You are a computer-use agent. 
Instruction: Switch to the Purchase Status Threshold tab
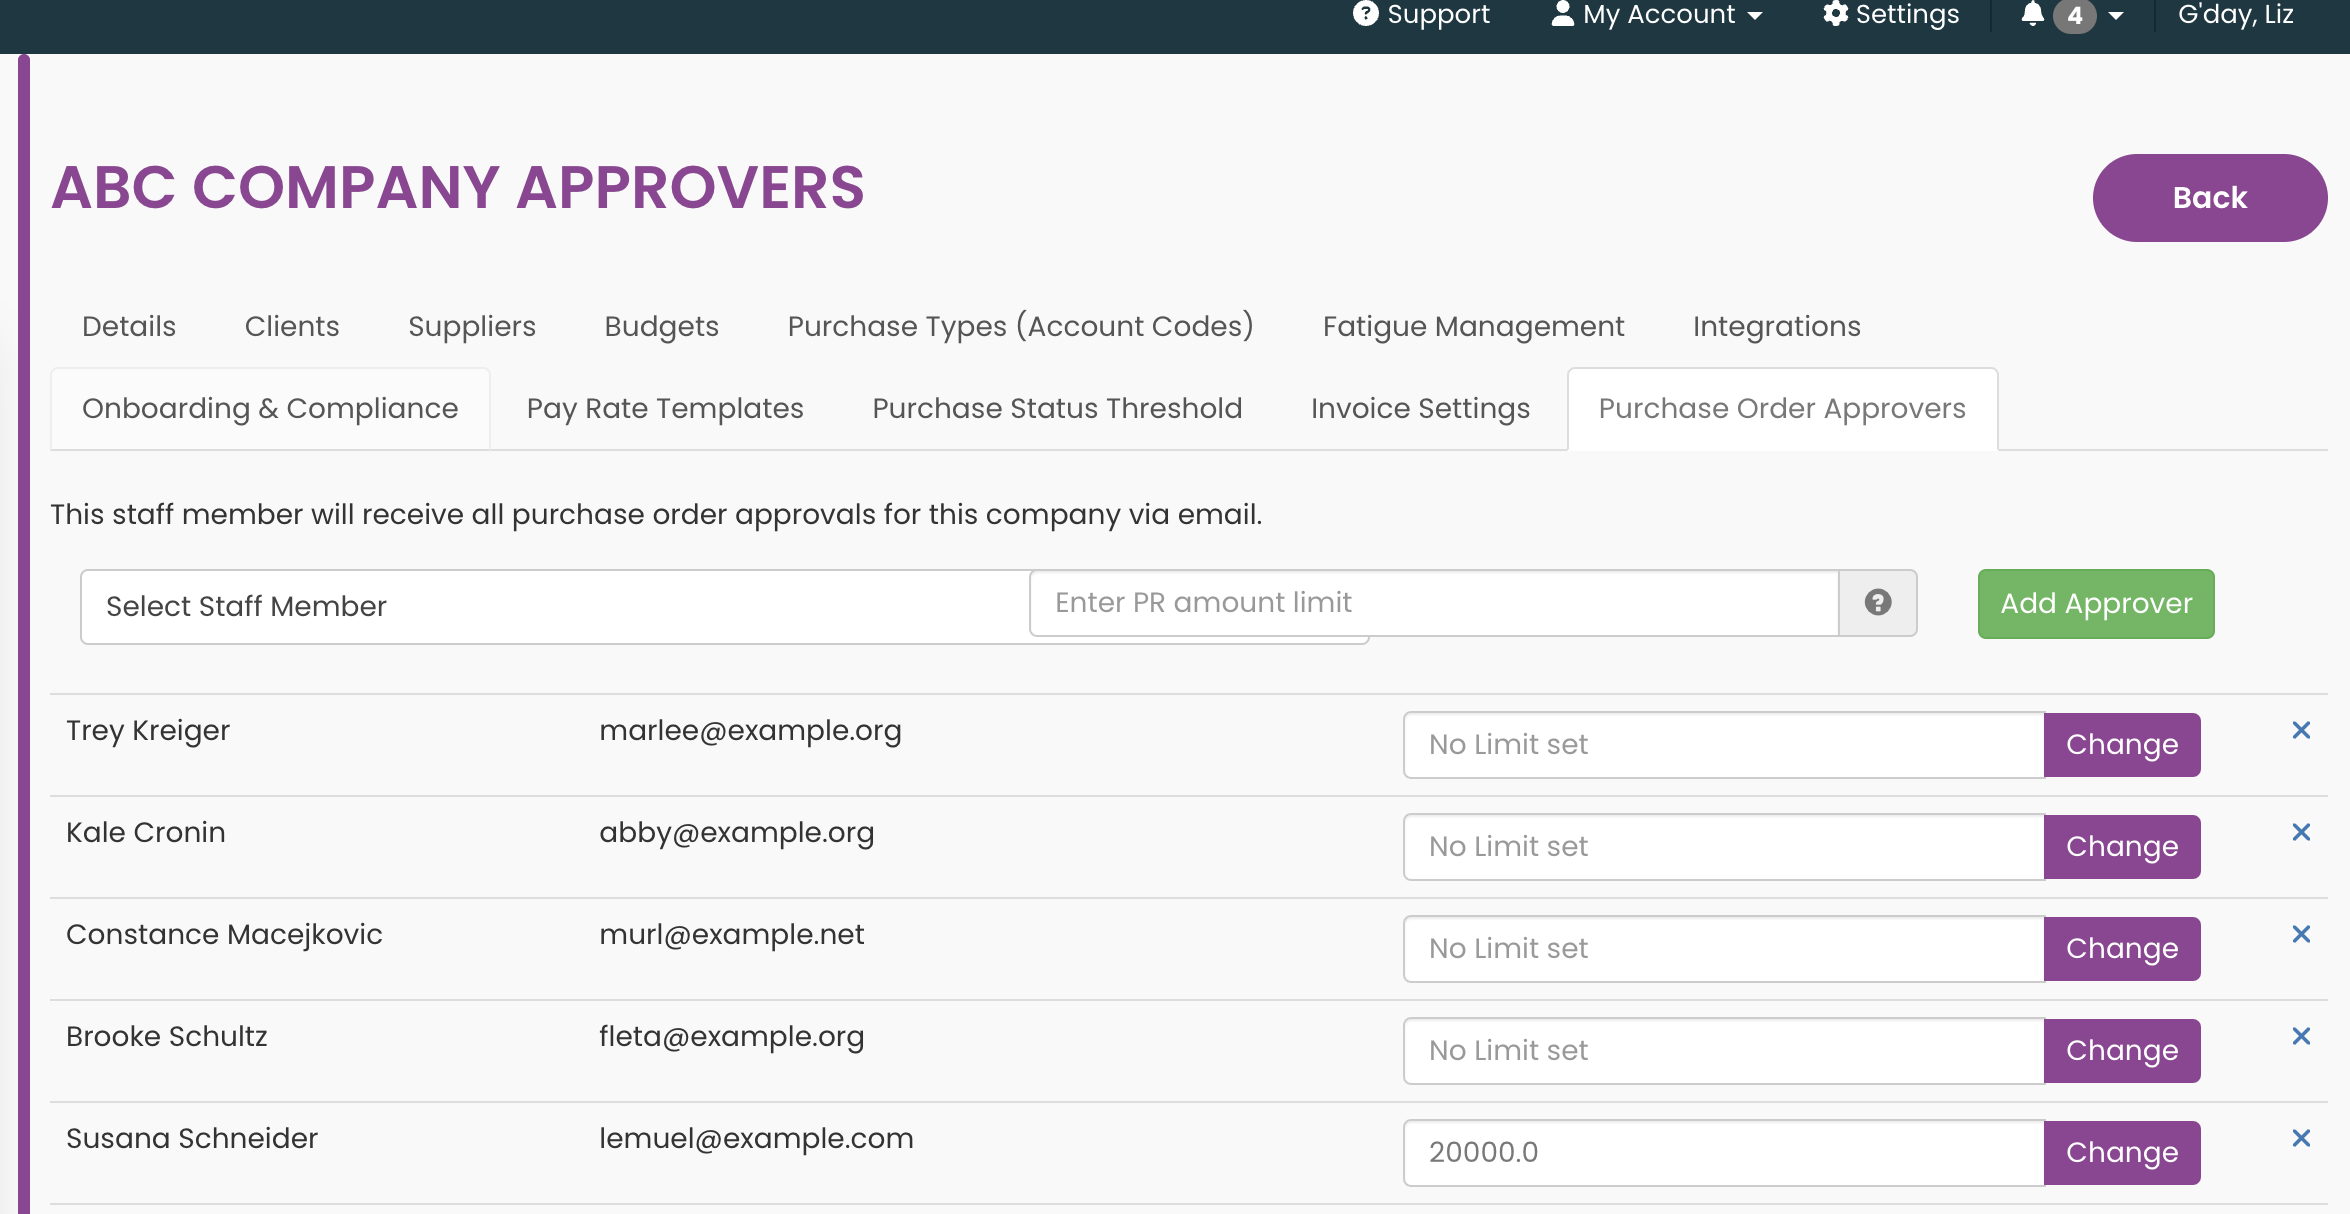(1057, 407)
